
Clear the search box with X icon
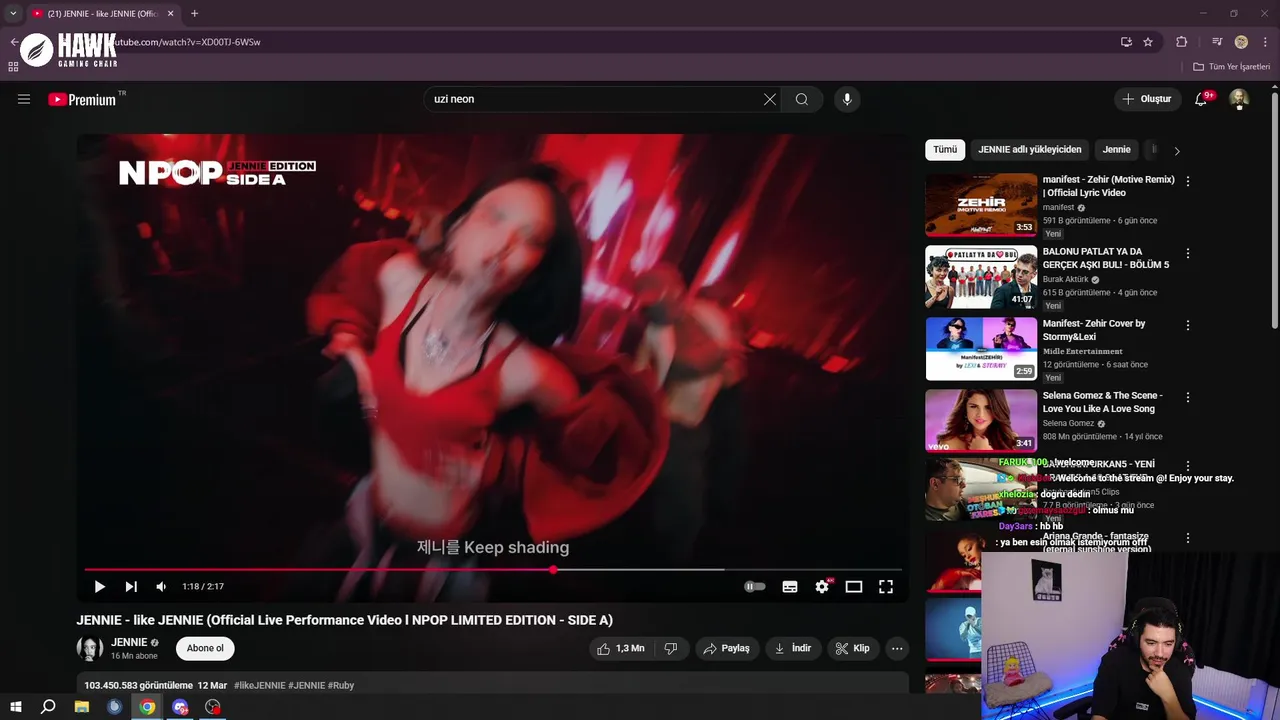pos(770,99)
